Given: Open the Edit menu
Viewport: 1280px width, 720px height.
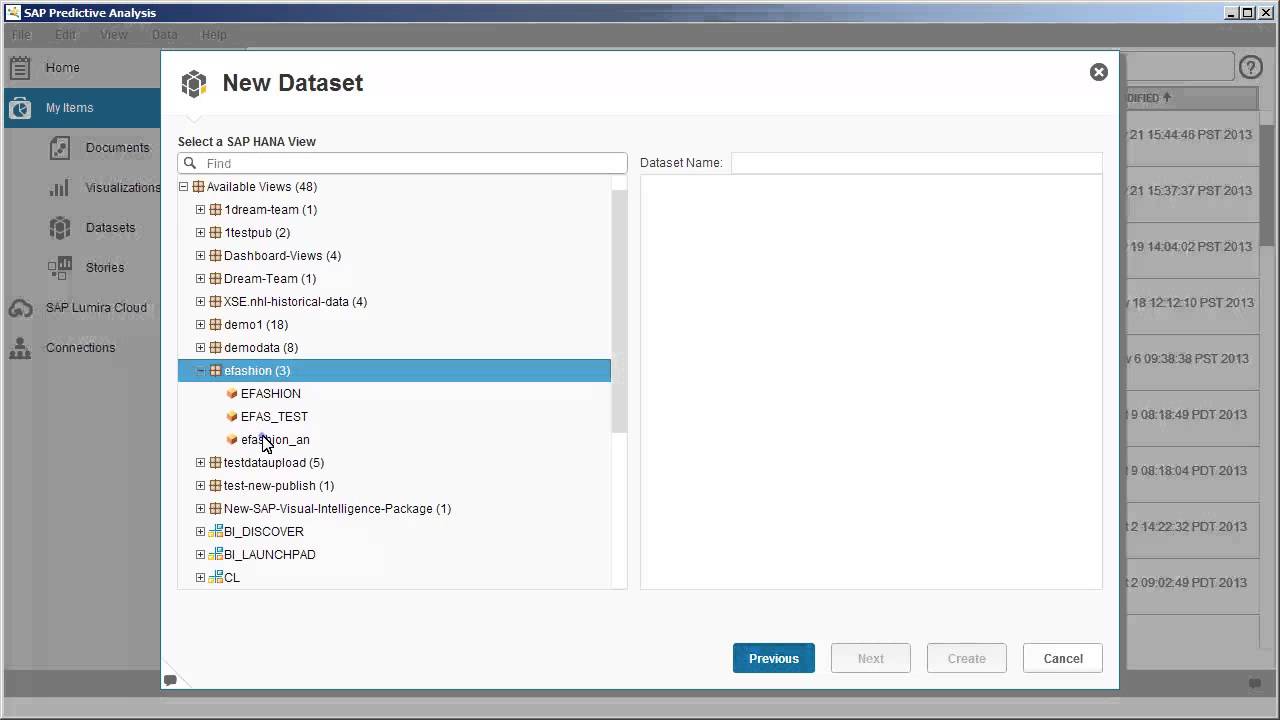Looking at the screenshot, I should (65, 35).
